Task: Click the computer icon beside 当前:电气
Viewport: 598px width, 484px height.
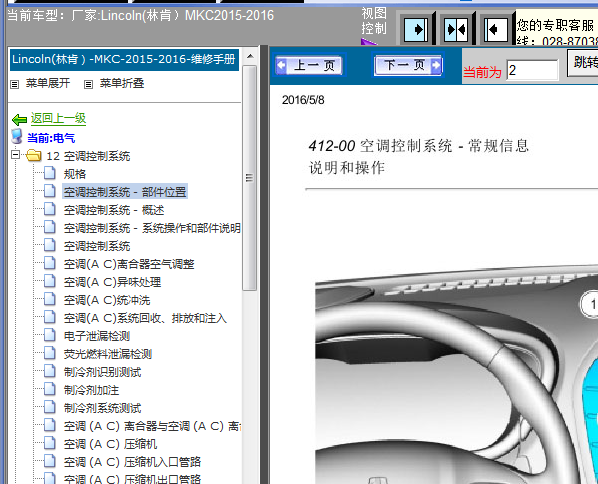Action: coord(17,137)
